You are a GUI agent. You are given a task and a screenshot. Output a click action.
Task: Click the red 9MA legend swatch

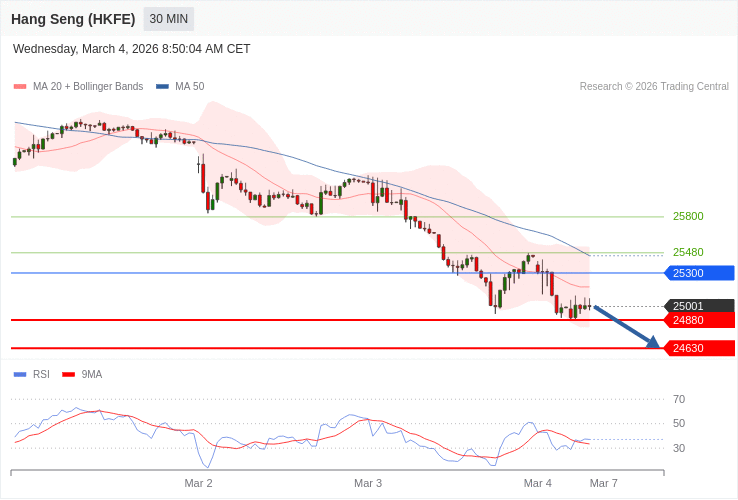pos(68,375)
